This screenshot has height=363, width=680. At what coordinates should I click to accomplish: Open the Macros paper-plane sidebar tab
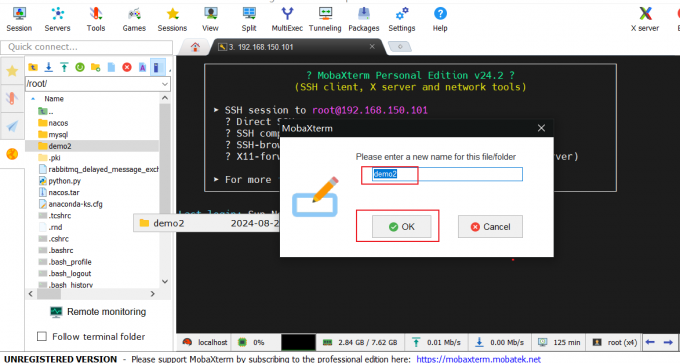12,126
